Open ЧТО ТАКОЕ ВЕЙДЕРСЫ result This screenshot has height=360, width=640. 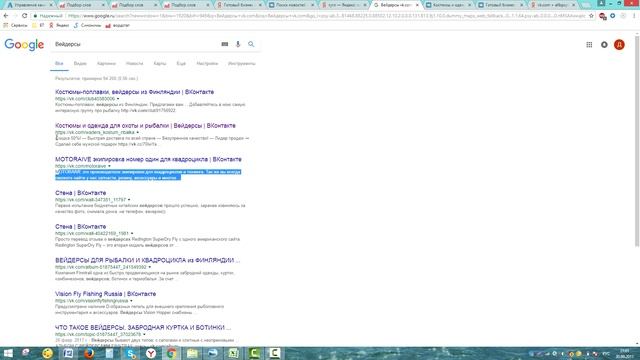(143, 327)
